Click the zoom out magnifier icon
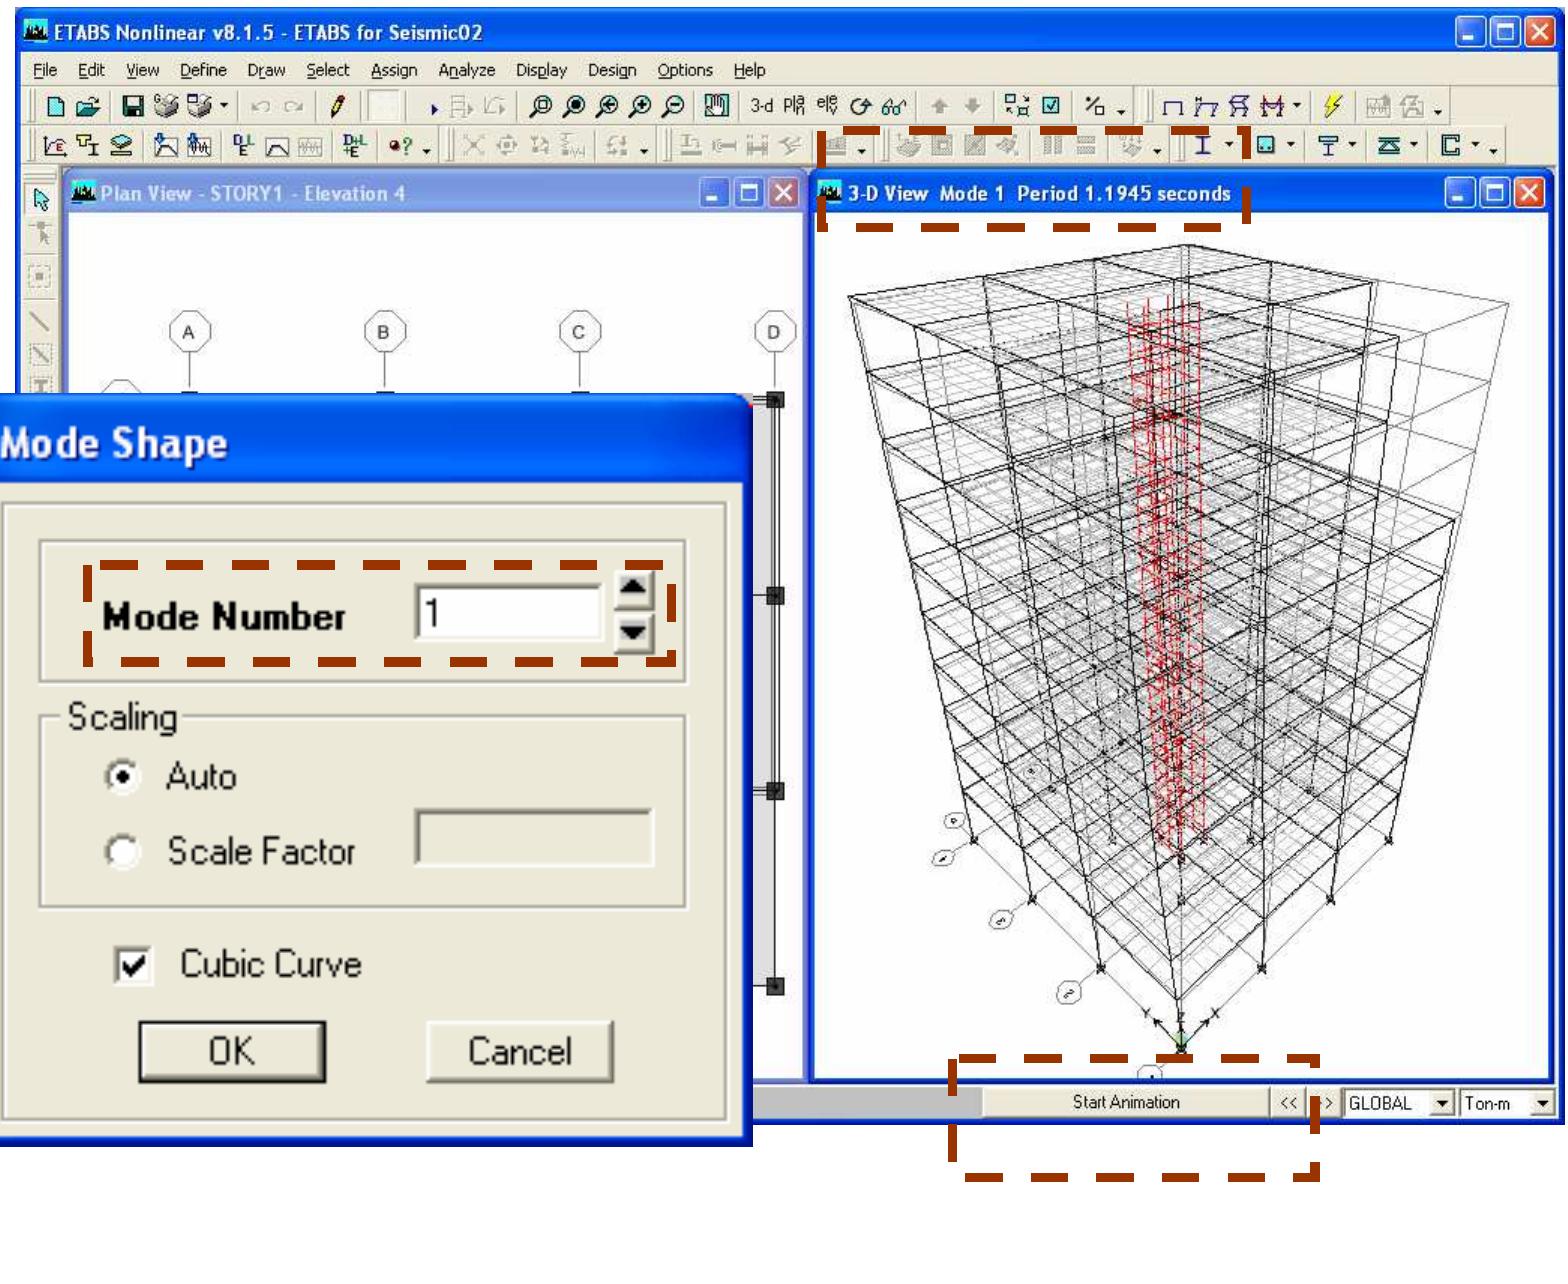The height and width of the screenshot is (1284, 1568). point(675,106)
